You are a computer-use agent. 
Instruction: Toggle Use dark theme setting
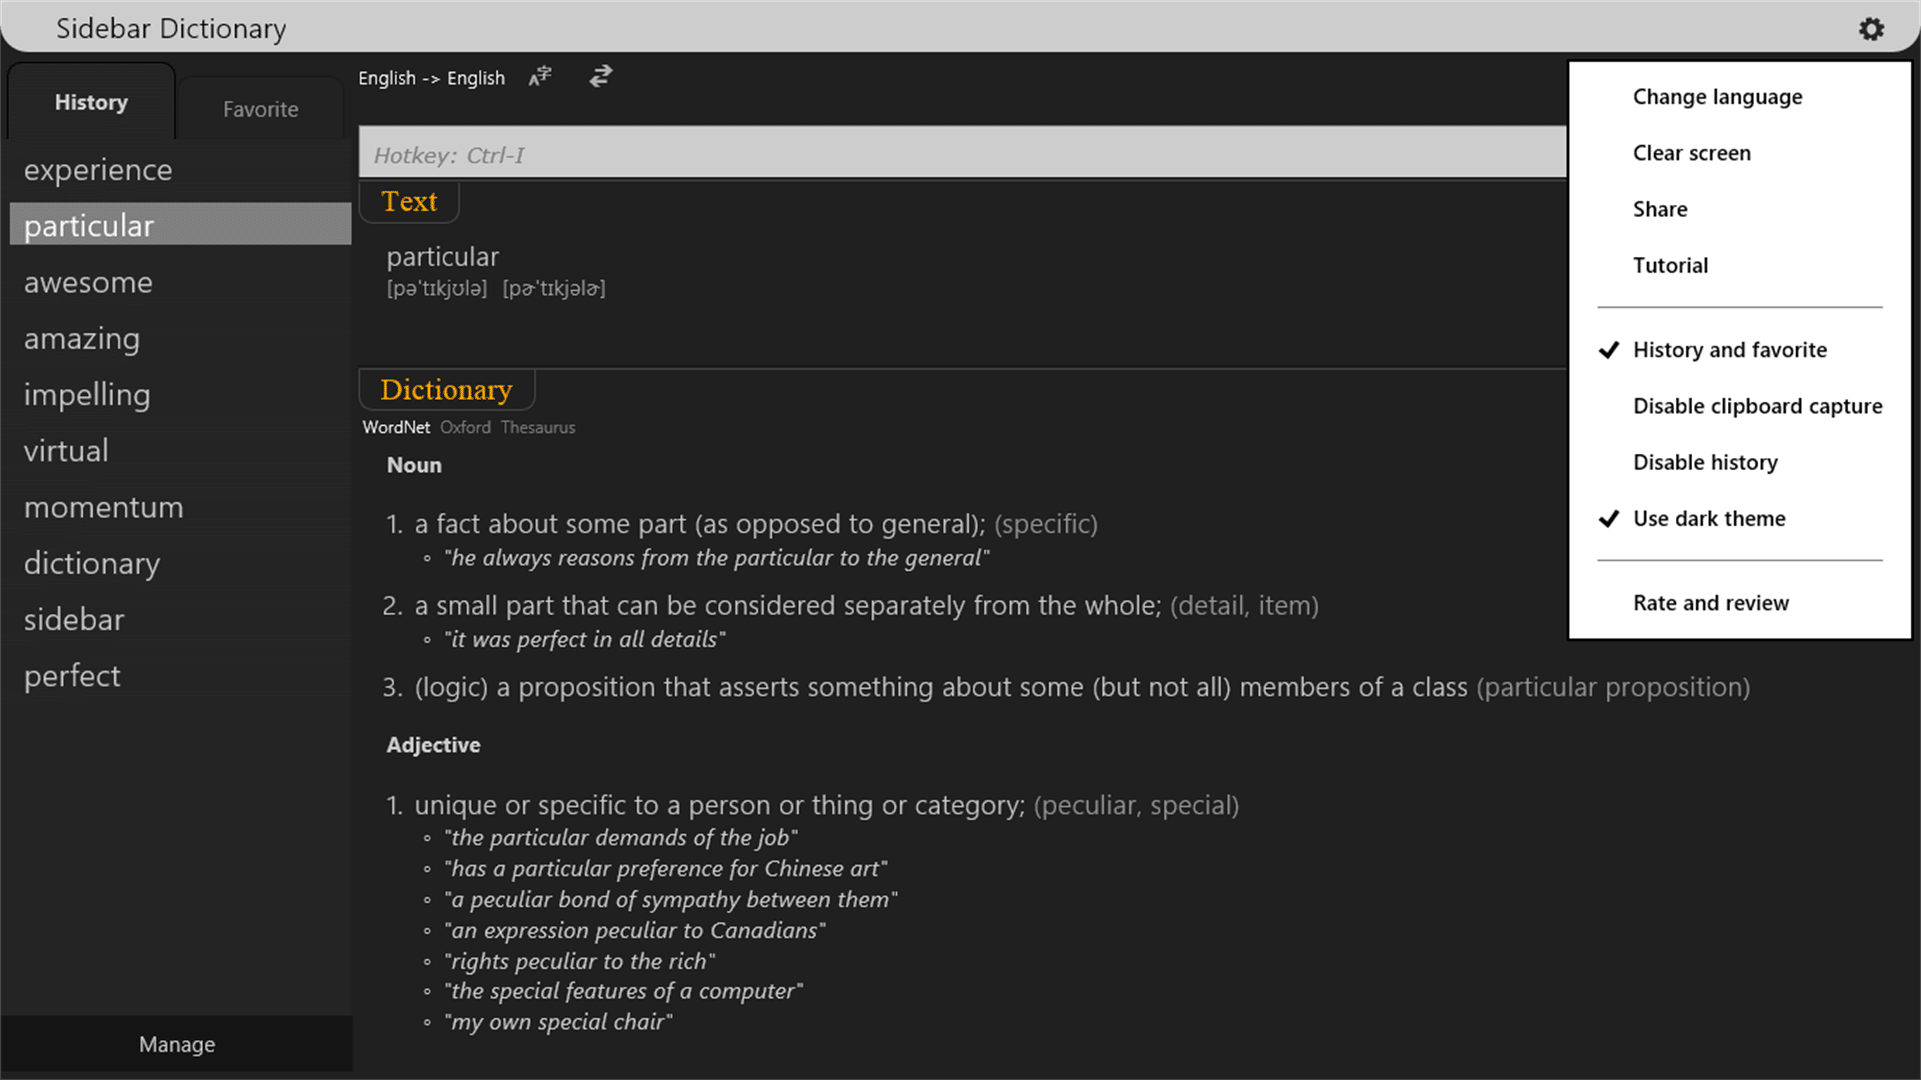[x=1709, y=517]
